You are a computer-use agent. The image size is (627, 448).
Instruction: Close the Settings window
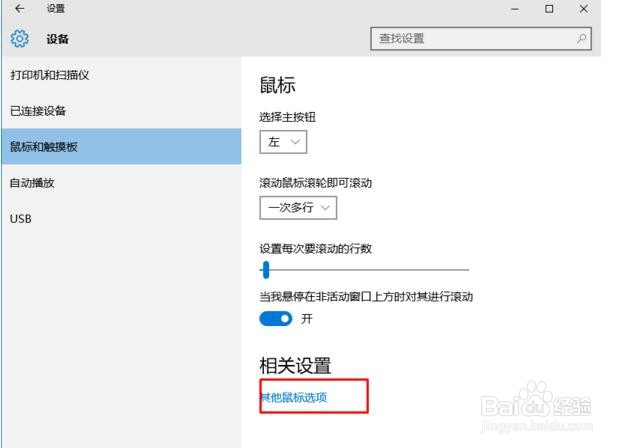(x=583, y=9)
